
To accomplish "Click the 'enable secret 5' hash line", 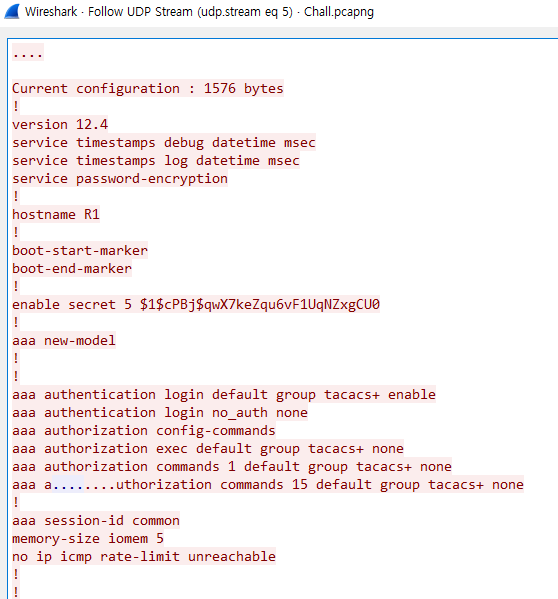I will 196,304.
